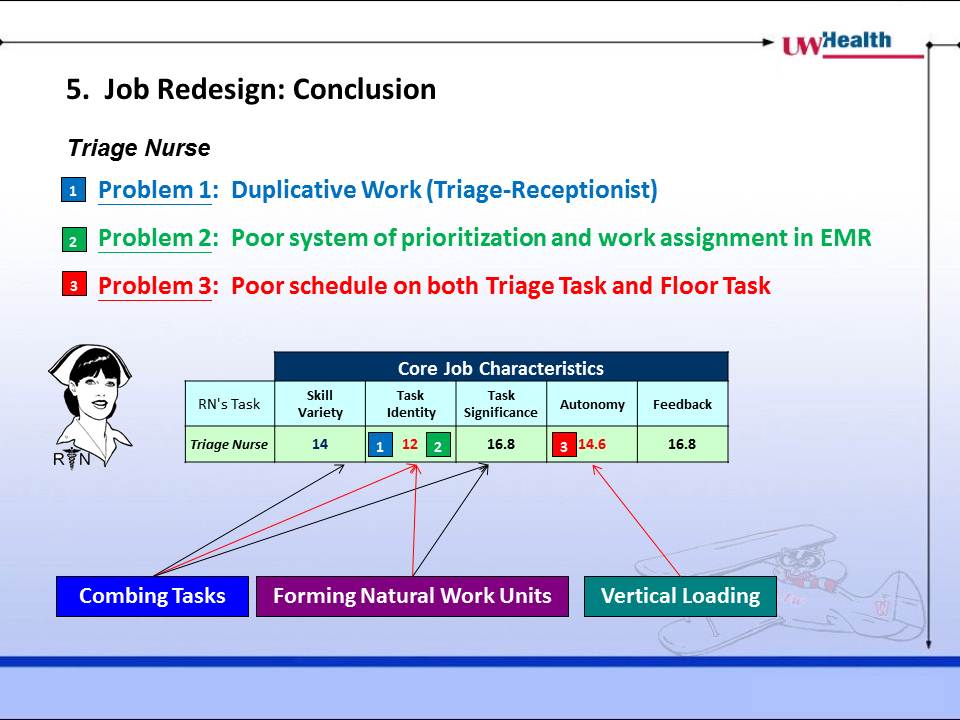The image size is (960, 720).
Task: Click the blue number 1 badge beside Problem 1
Action: click(x=73, y=190)
